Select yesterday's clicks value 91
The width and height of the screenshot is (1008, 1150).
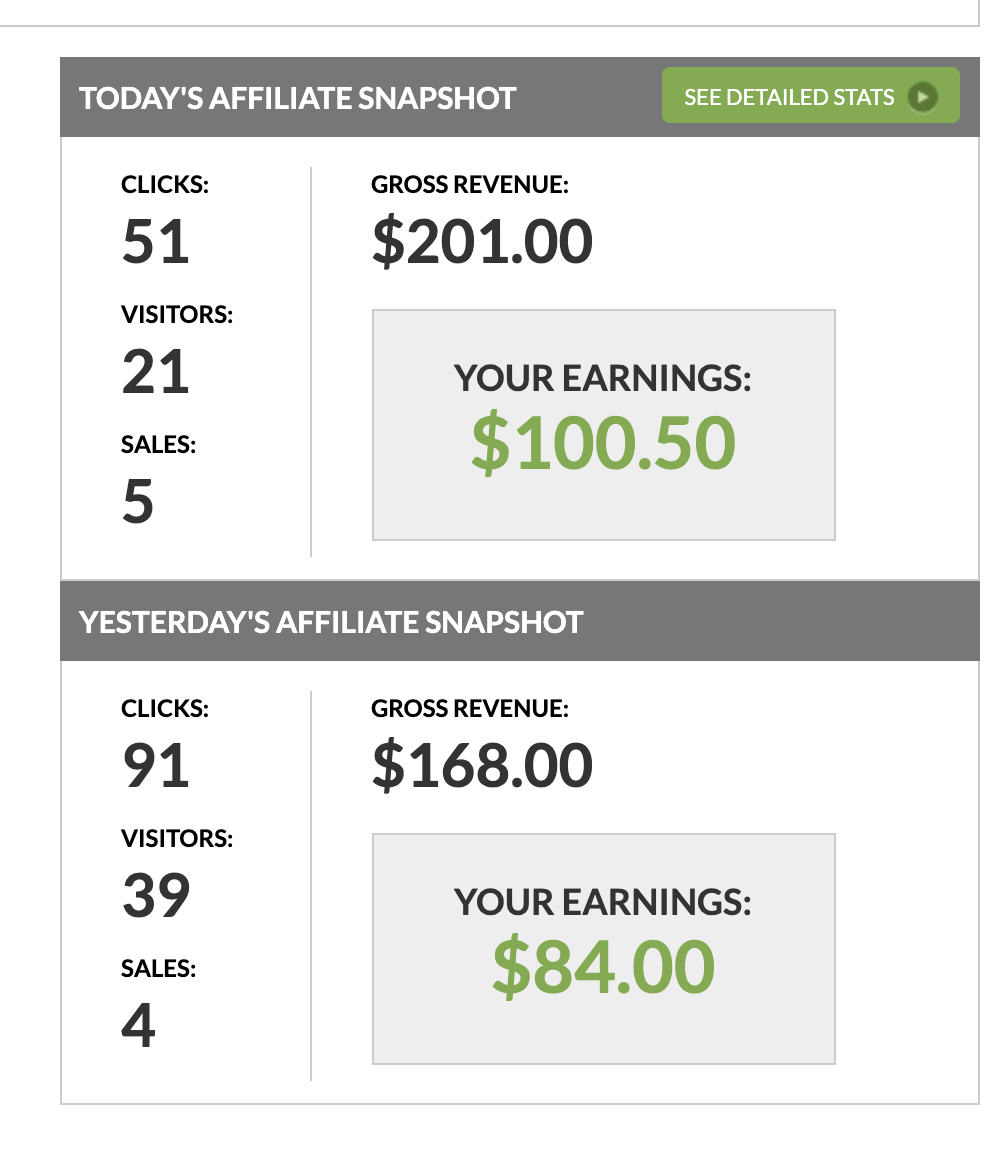(156, 766)
